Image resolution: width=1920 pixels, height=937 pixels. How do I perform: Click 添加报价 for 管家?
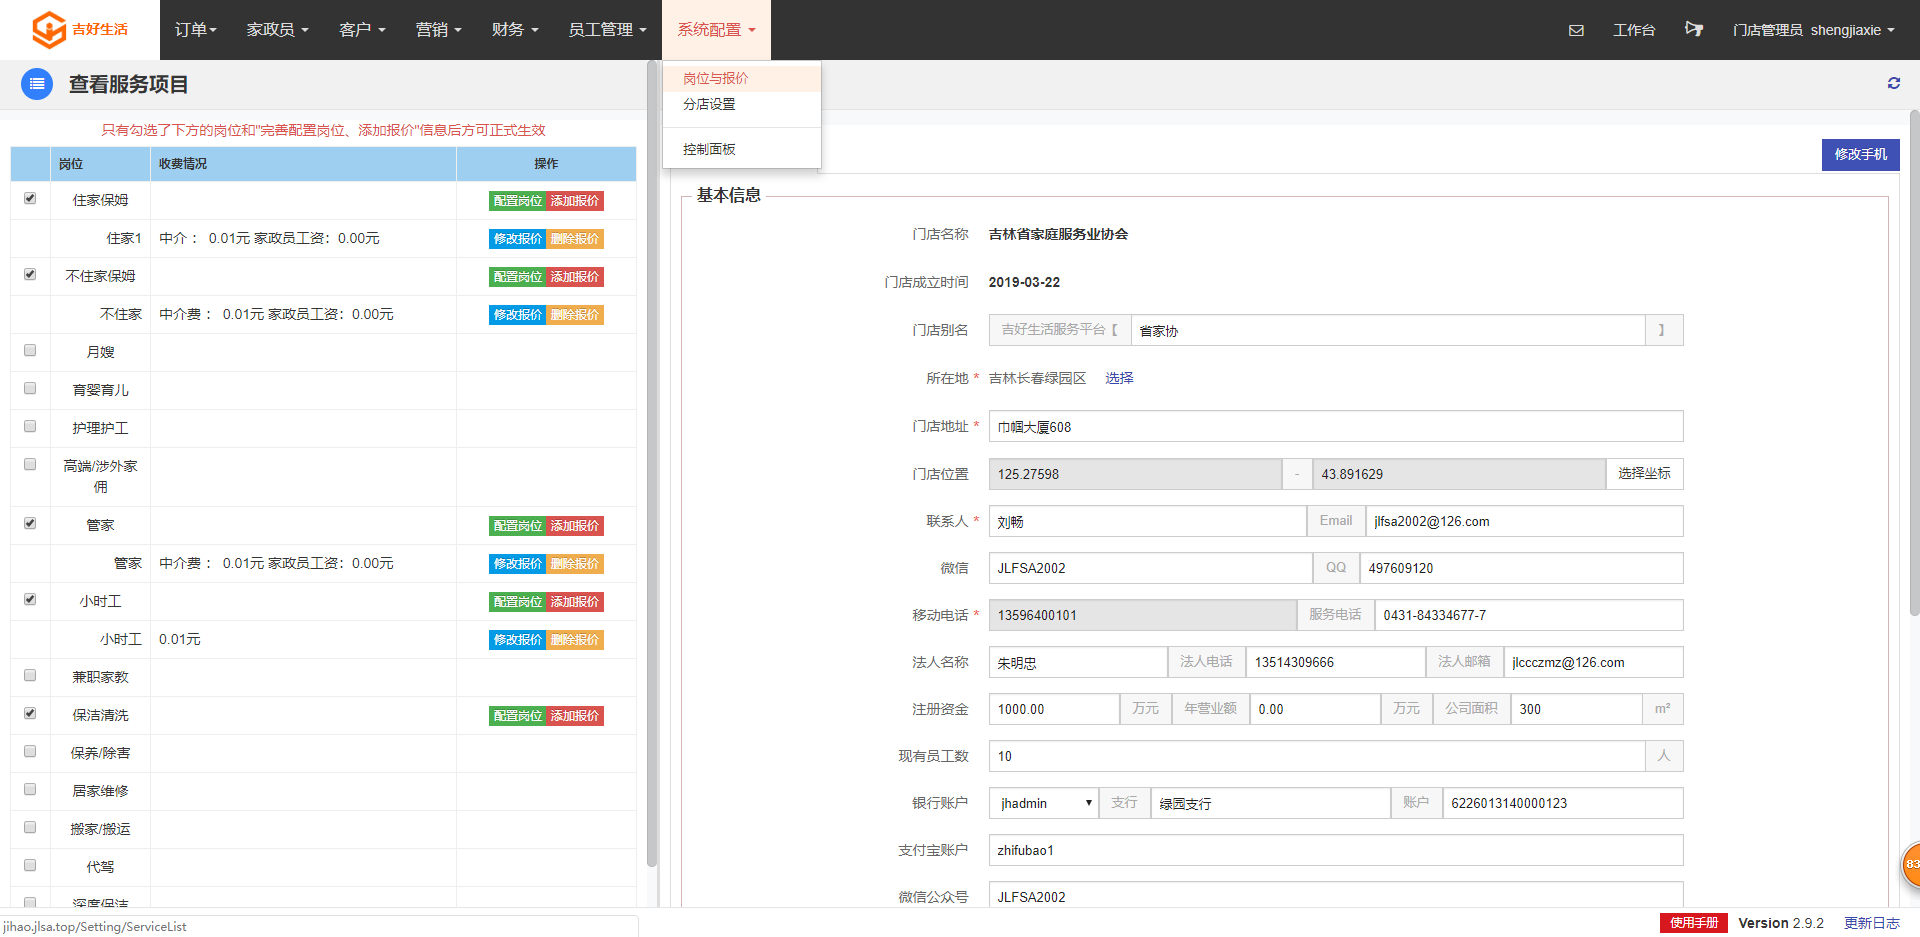coord(575,526)
